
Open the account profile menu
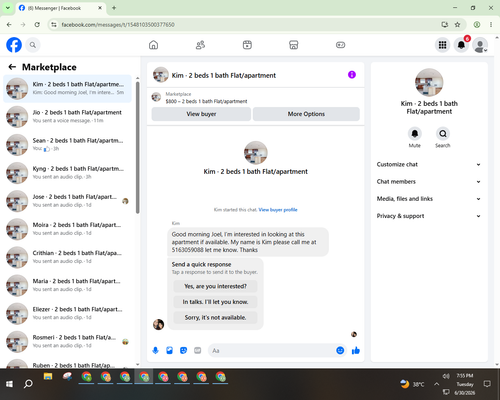[480, 45]
